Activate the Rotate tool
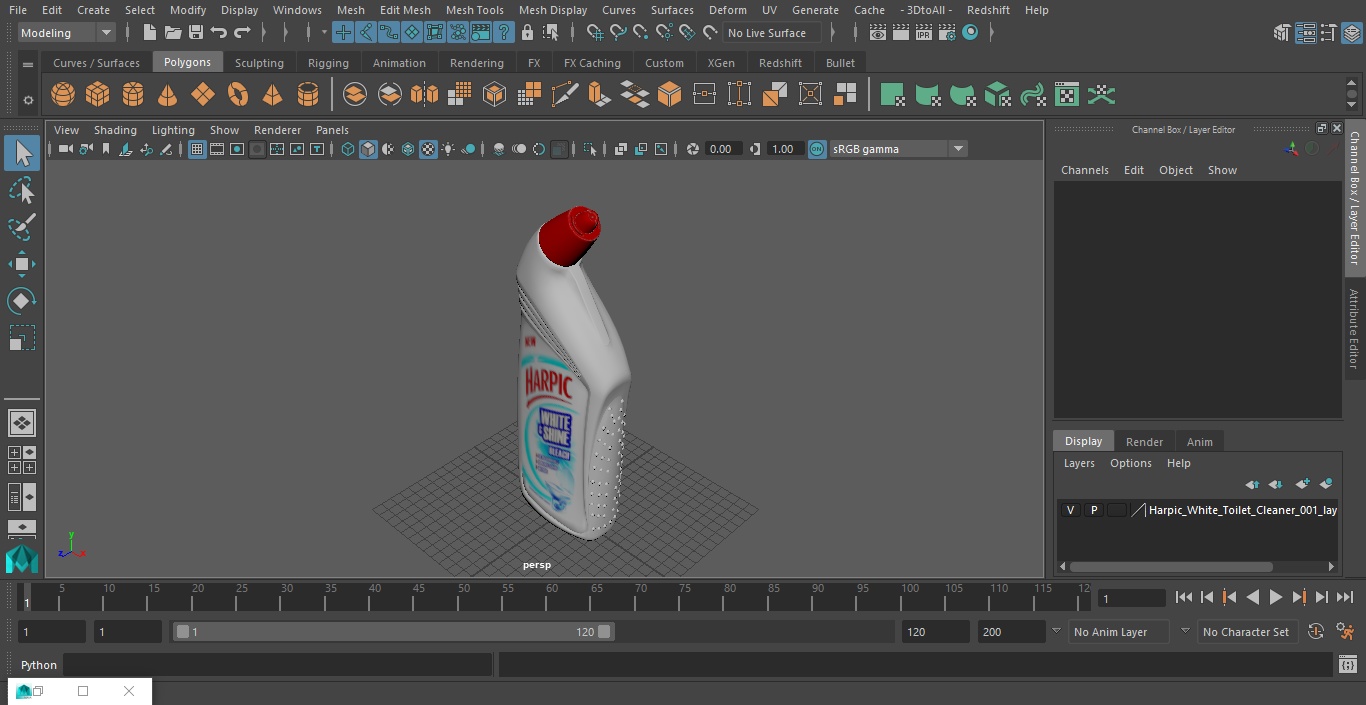 click(x=22, y=301)
